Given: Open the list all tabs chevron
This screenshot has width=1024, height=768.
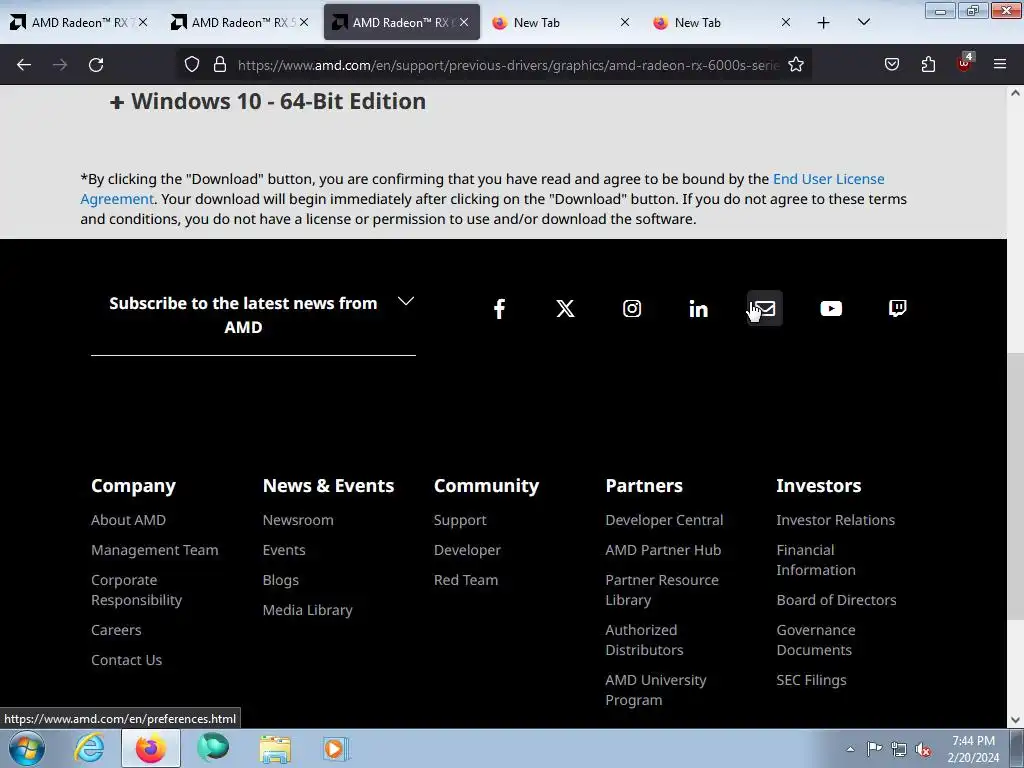Looking at the screenshot, I should (863, 22).
